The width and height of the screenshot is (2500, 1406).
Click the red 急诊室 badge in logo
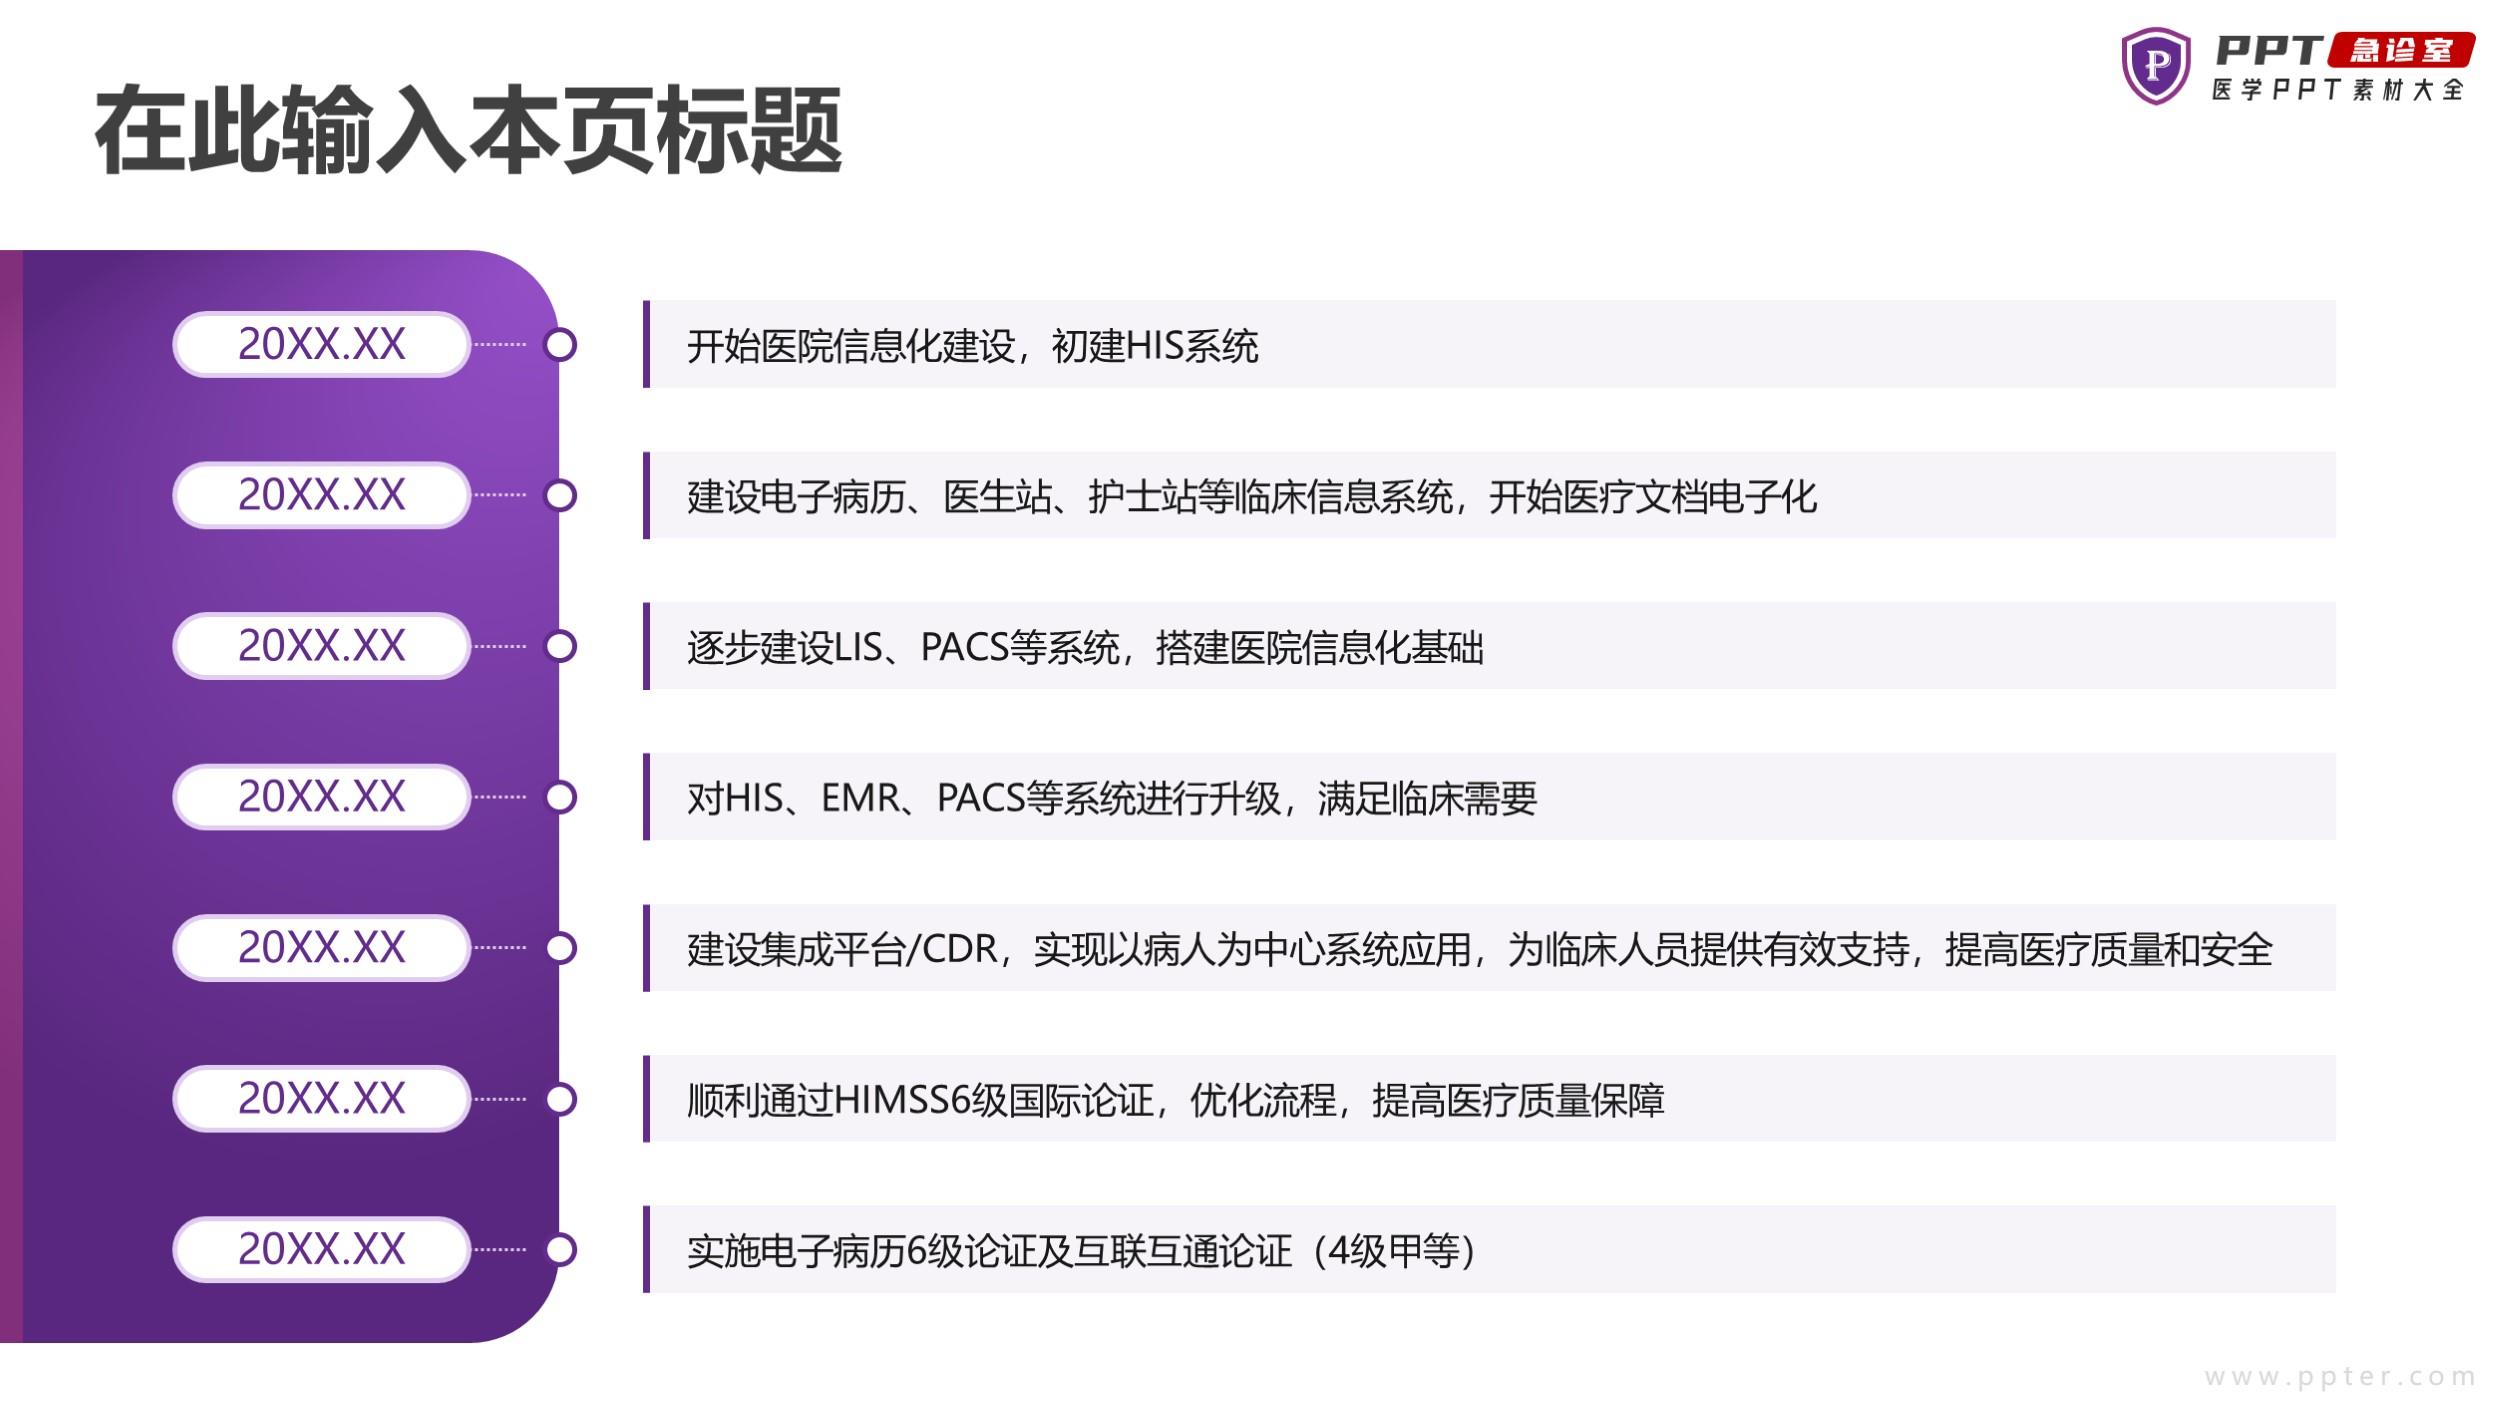click(2400, 50)
